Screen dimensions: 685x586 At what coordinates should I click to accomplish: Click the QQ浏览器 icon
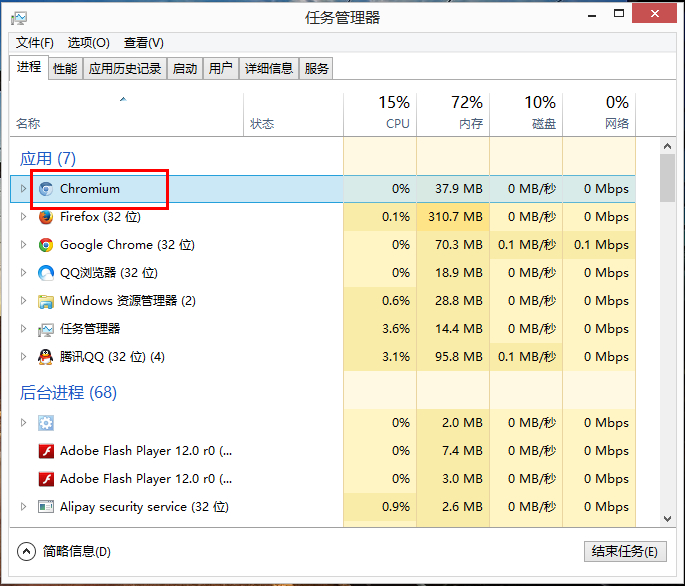coord(46,273)
